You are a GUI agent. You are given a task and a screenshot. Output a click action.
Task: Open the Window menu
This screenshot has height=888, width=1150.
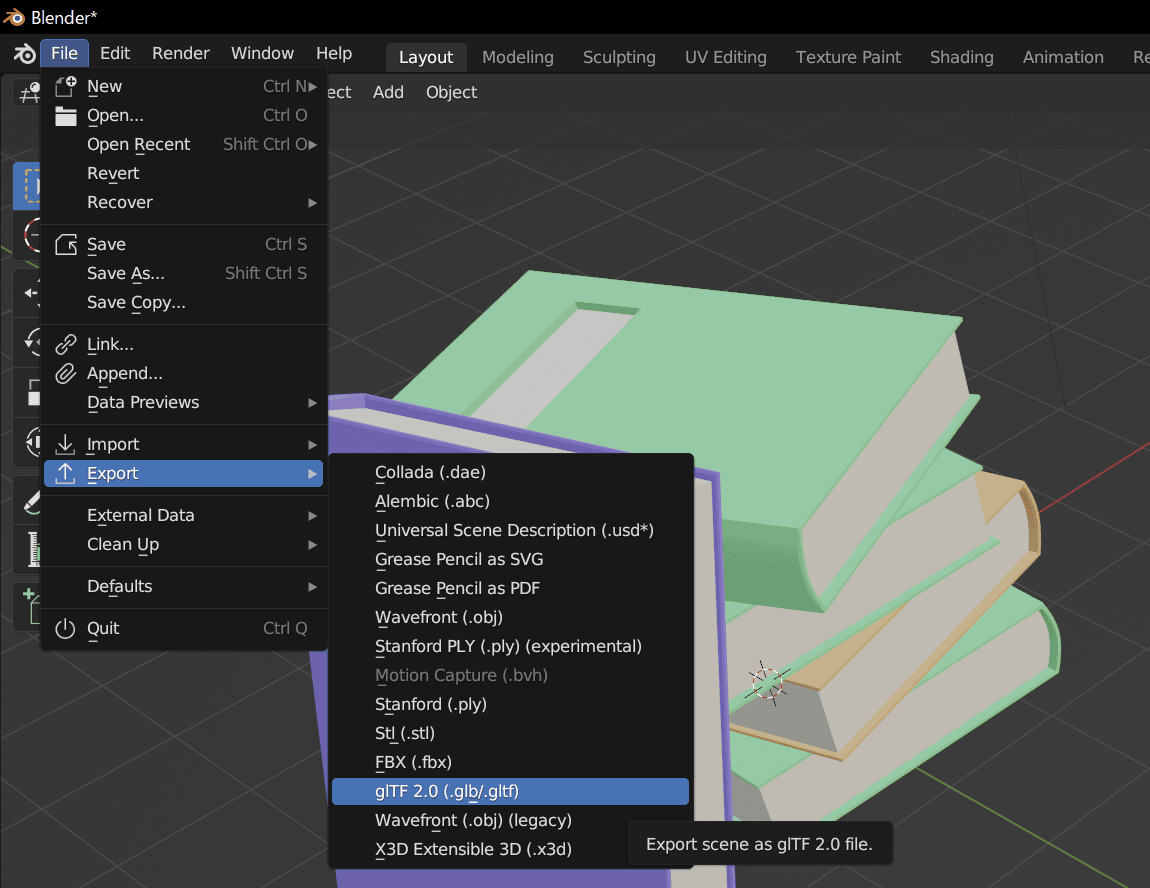click(x=262, y=54)
